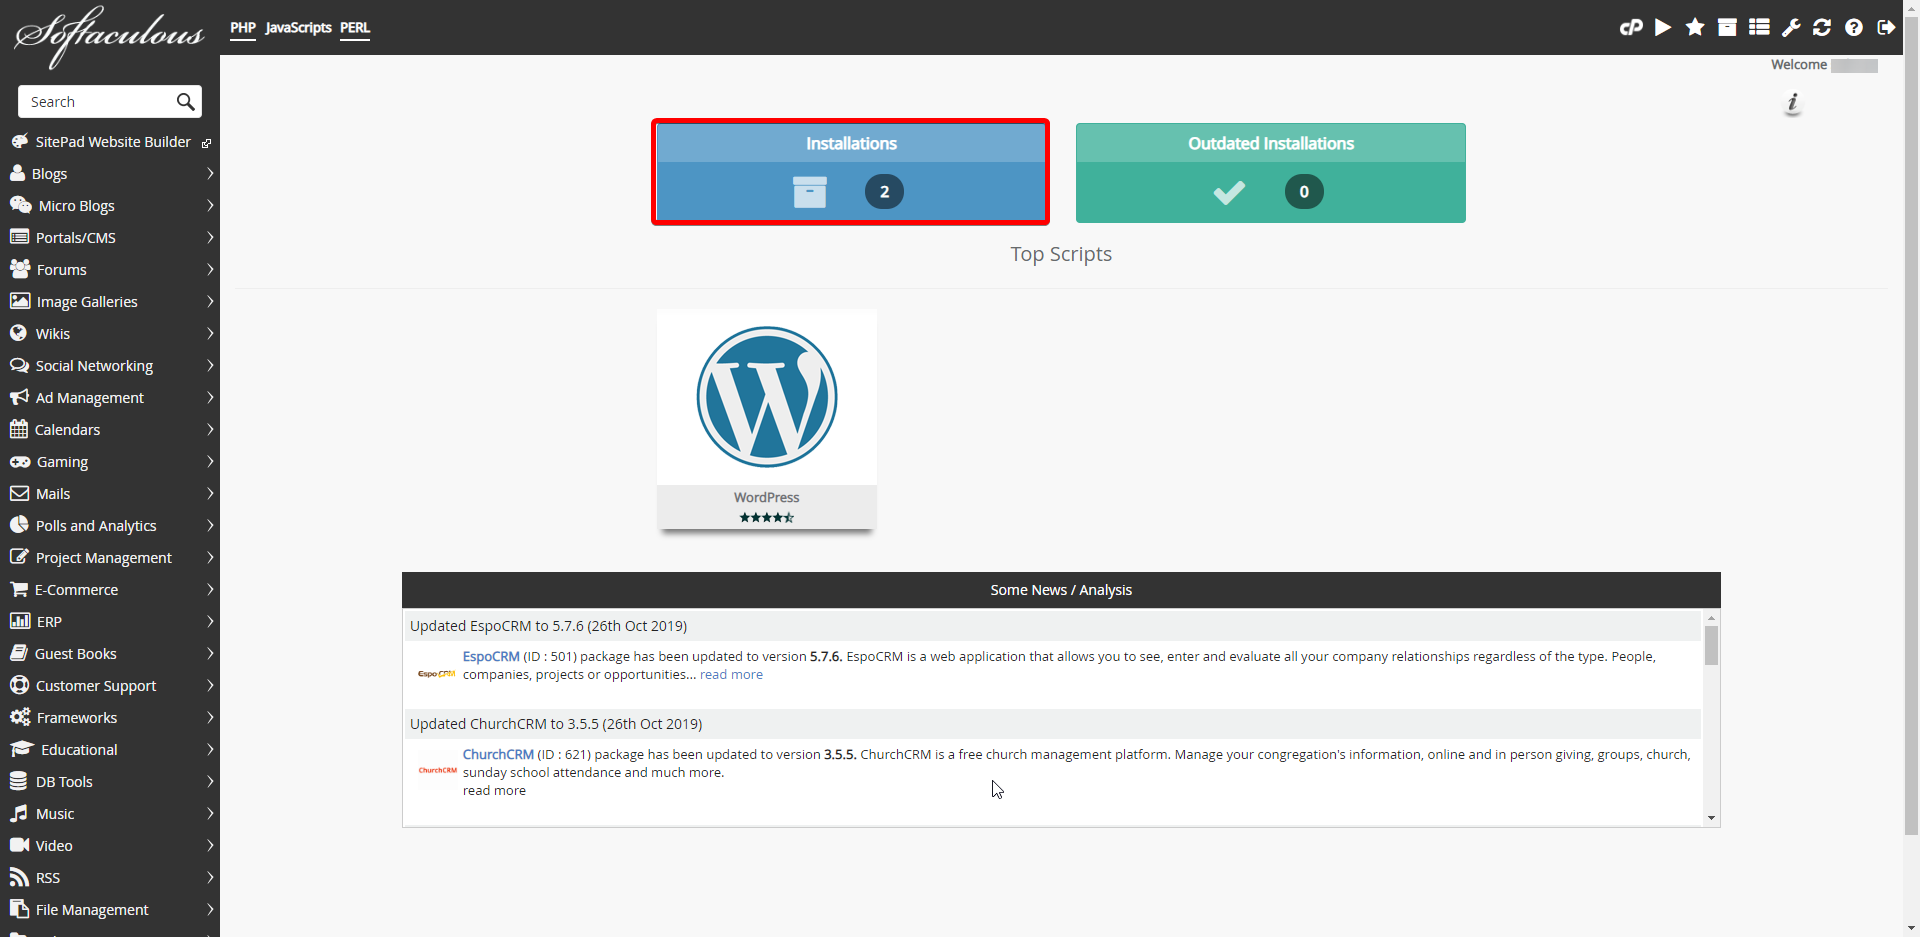Click the E-Commerce cart icon
Screen dimensions: 1920x937
pos(19,589)
